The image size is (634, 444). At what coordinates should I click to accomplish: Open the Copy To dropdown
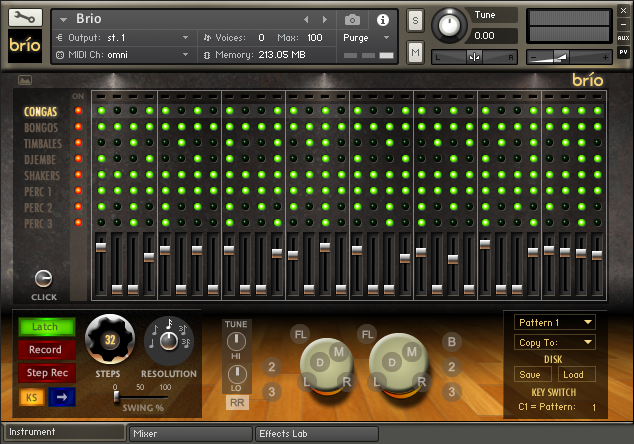coord(554,343)
